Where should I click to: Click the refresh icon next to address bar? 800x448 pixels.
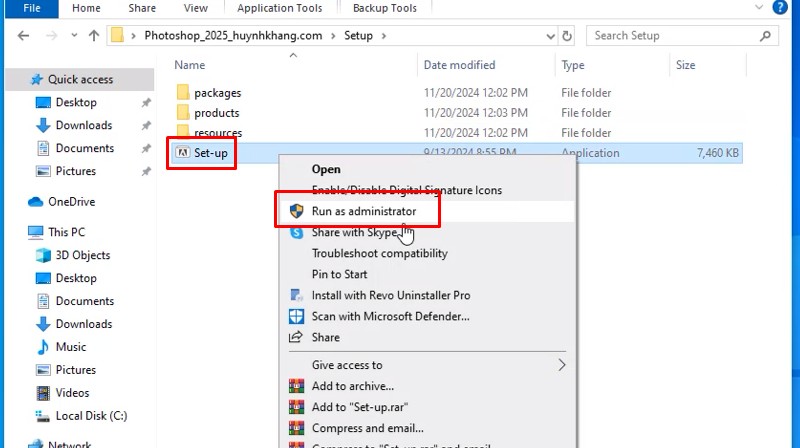point(568,36)
